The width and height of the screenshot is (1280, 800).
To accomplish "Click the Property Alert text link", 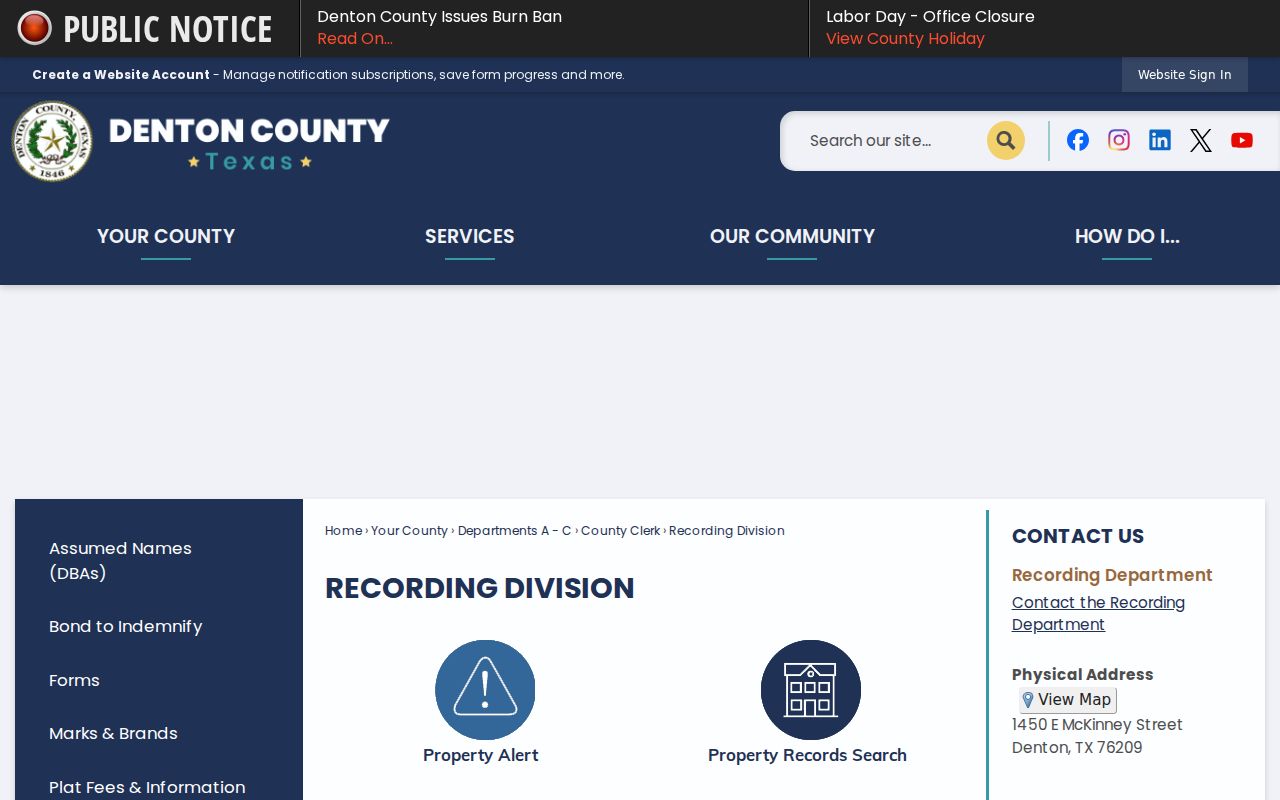I will click(x=481, y=756).
